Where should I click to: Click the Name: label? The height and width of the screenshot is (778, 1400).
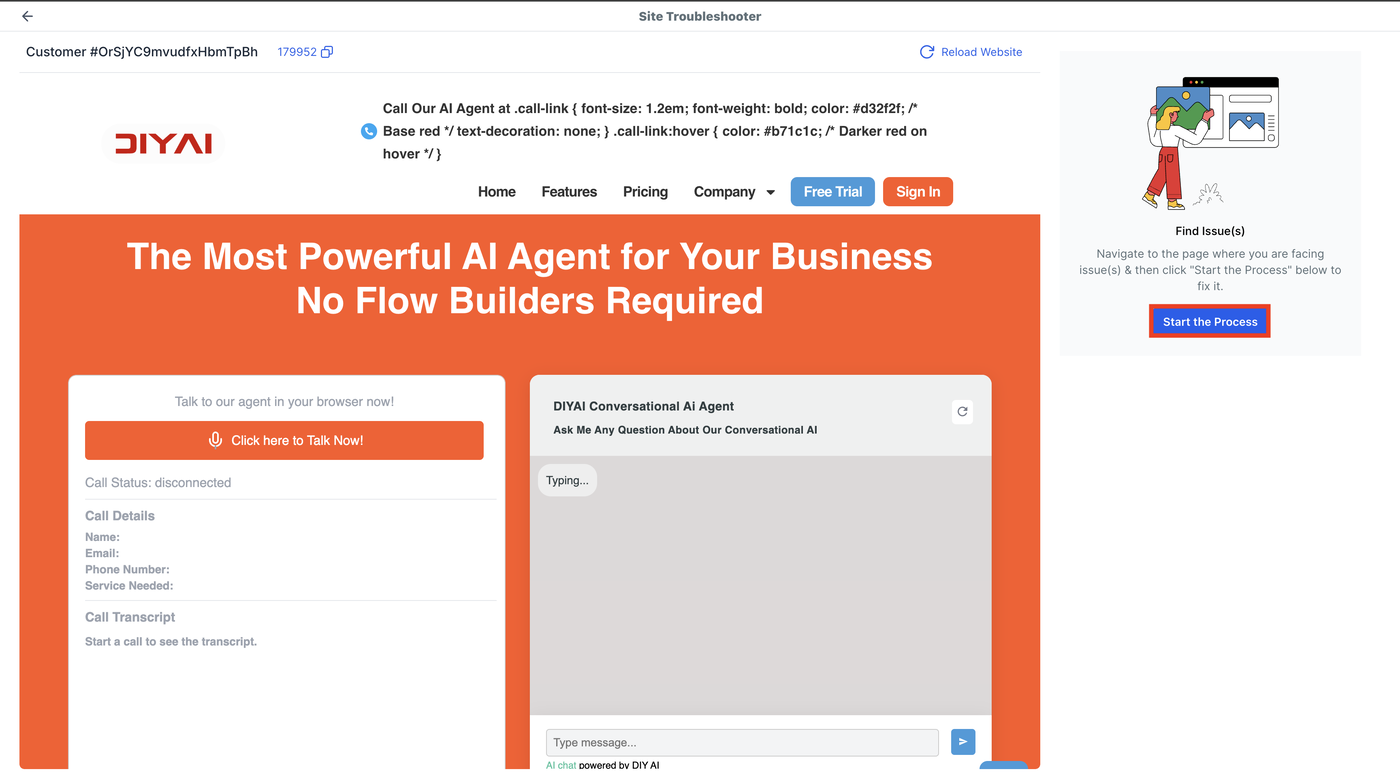pos(102,537)
